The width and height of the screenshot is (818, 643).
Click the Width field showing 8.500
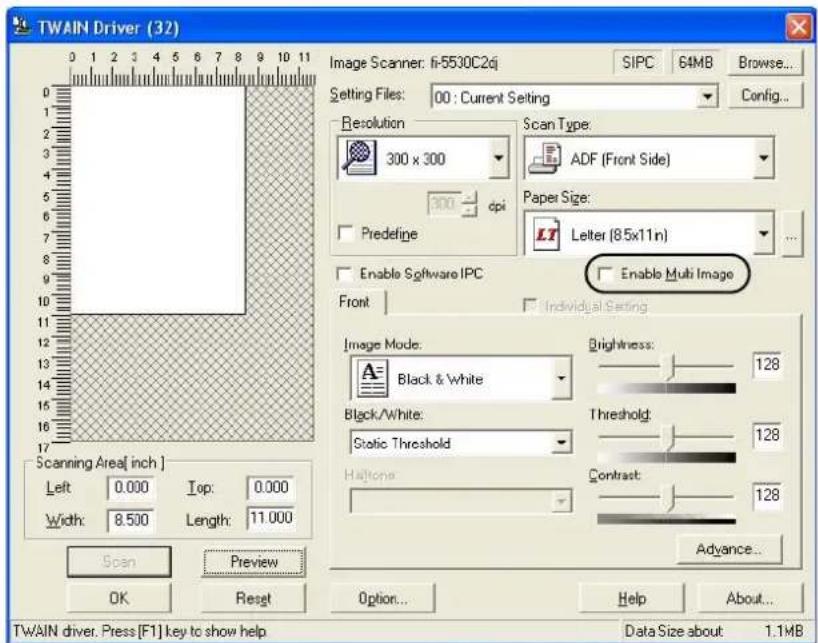131,520
